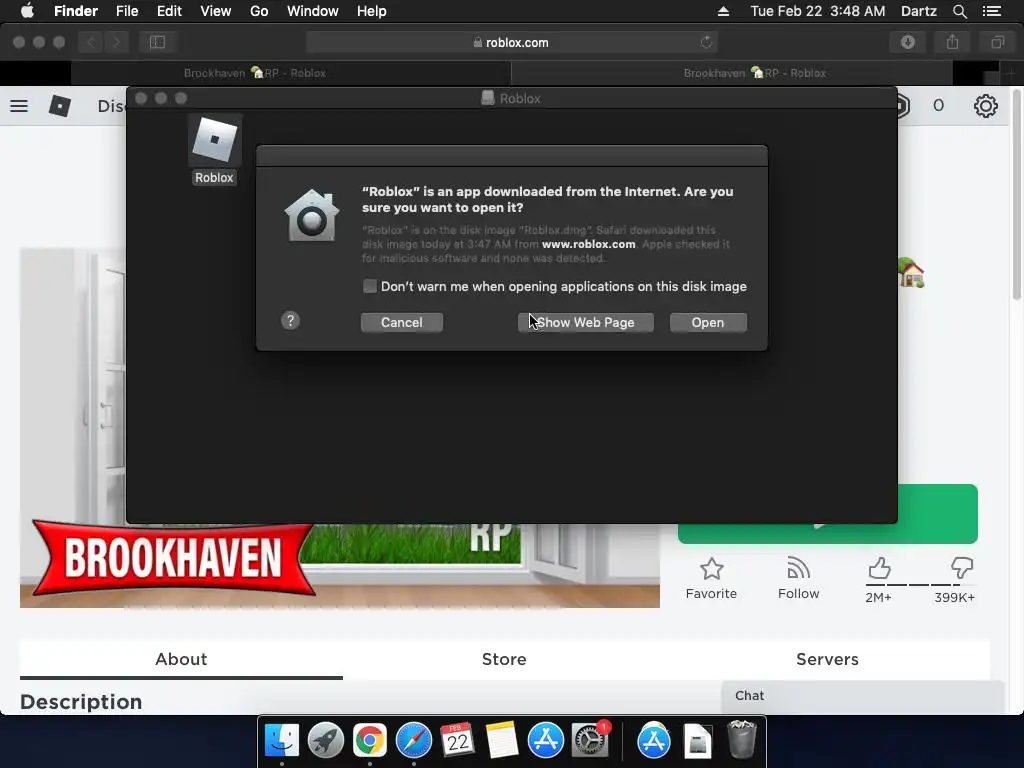Open Notes from the Dock
Image resolution: width=1024 pixels, height=768 pixels.
502,741
